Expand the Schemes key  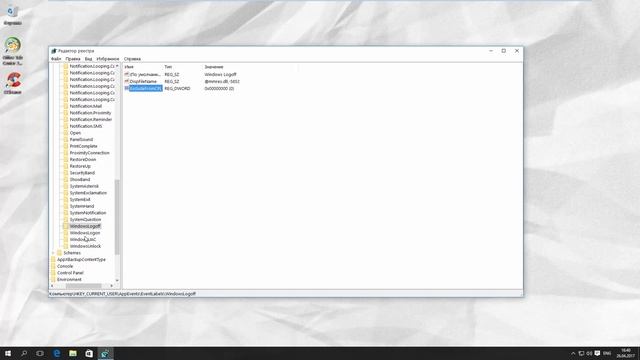(x=53, y=253)
